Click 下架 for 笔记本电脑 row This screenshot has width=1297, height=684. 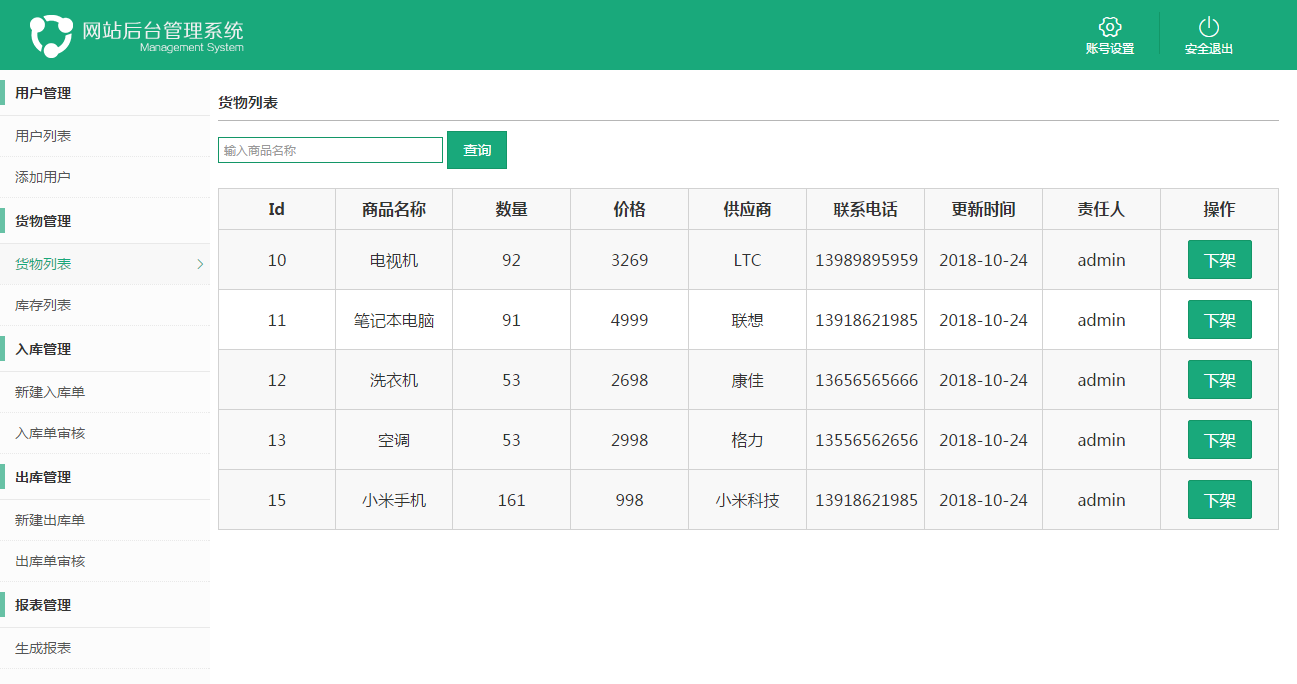pos(1219,320)
